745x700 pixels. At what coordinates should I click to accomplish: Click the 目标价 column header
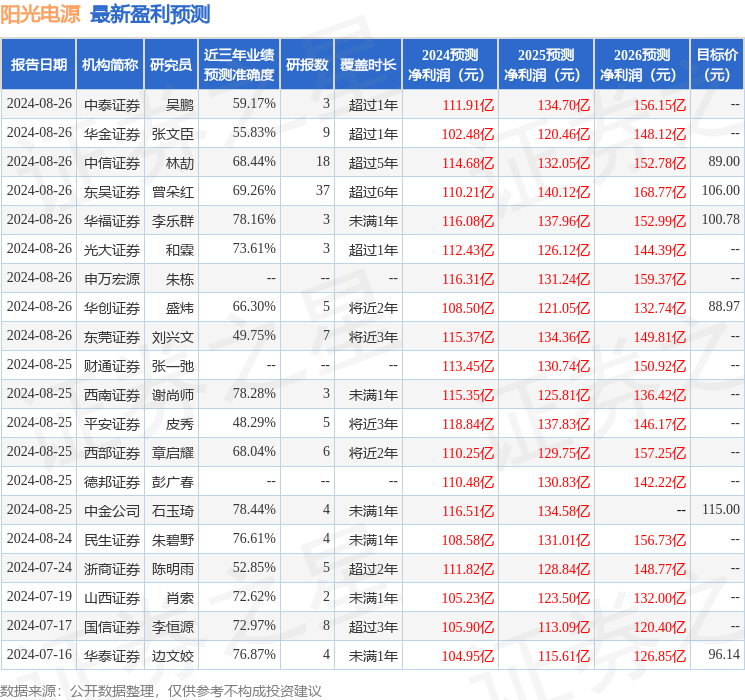click(x=717, y=64)
